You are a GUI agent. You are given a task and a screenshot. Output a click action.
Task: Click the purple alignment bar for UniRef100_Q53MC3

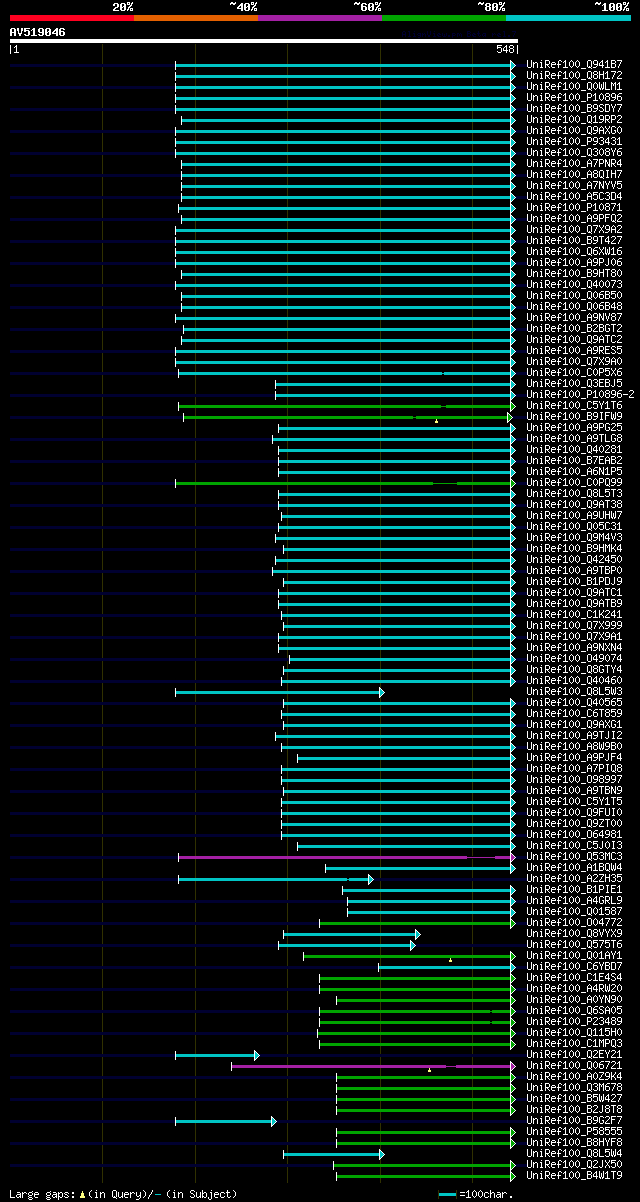347,856
